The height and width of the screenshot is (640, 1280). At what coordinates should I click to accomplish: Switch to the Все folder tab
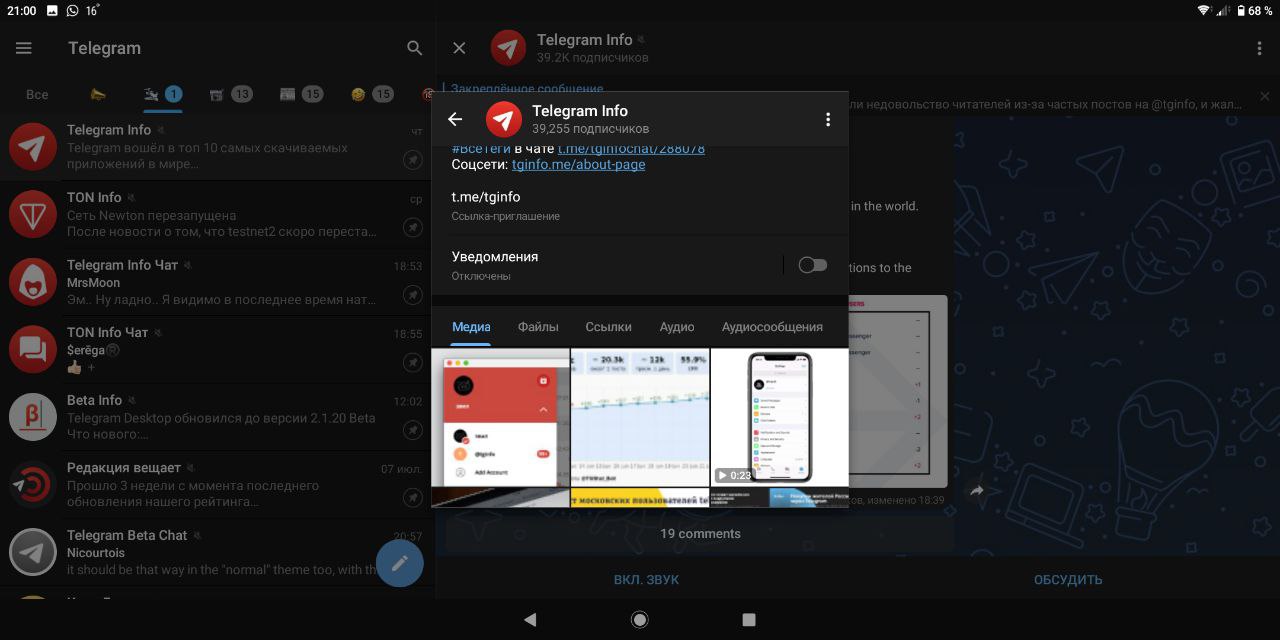coord(37,94)
